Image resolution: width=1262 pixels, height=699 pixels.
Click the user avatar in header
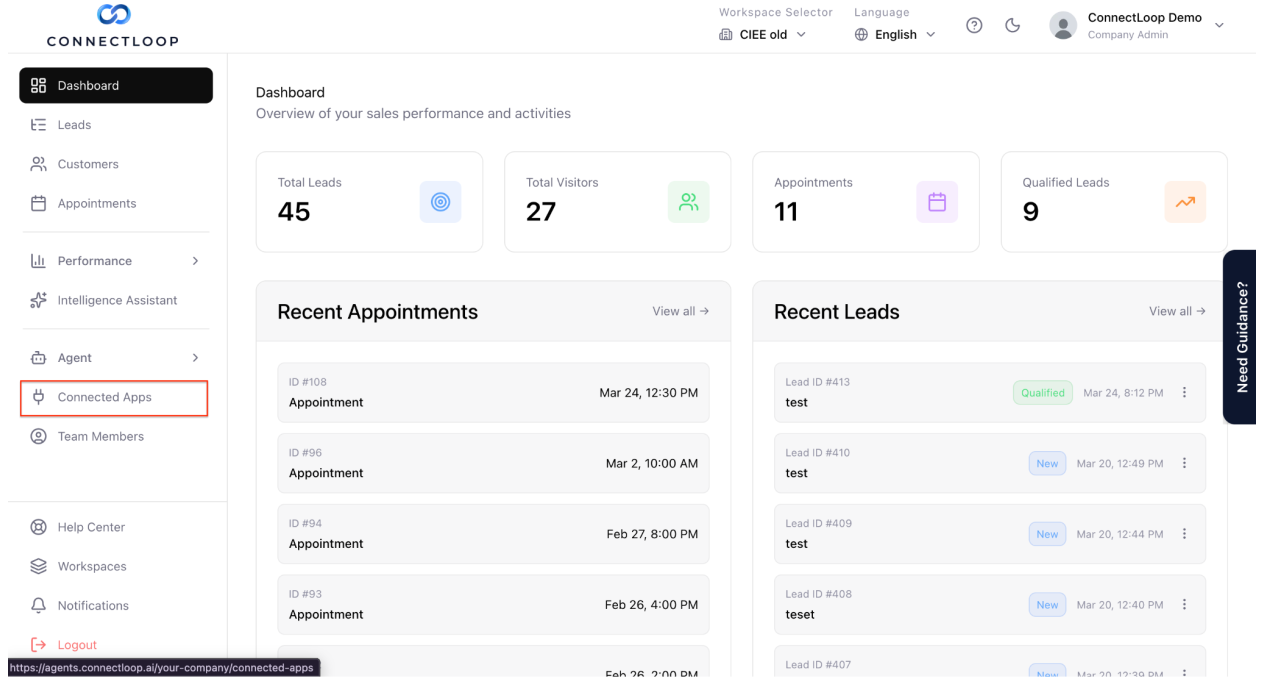[x=1063, y=26]
